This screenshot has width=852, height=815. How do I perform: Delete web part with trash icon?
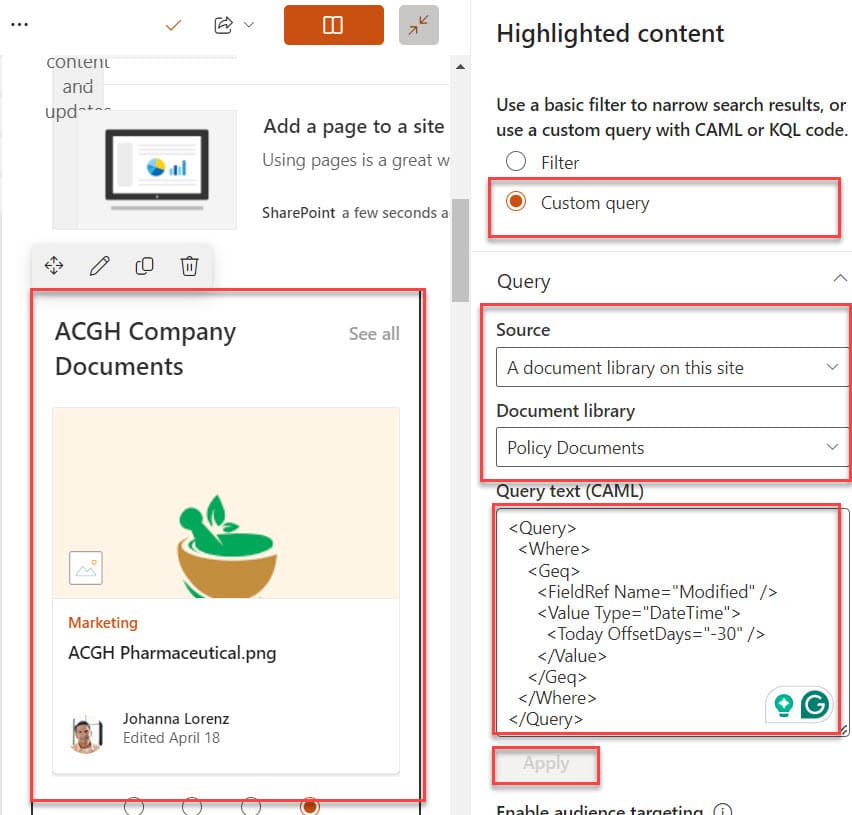pos(189,266)
